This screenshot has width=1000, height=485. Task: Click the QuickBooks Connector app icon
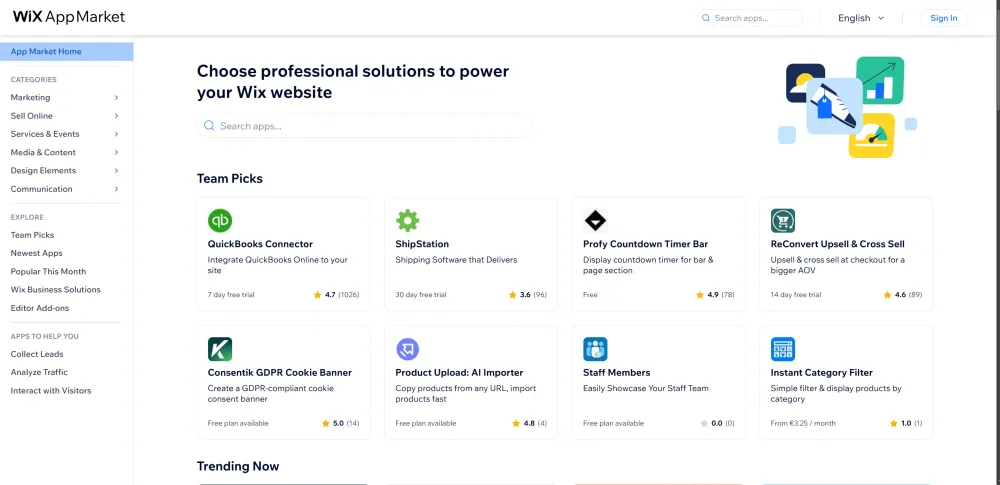coord(220,221)
